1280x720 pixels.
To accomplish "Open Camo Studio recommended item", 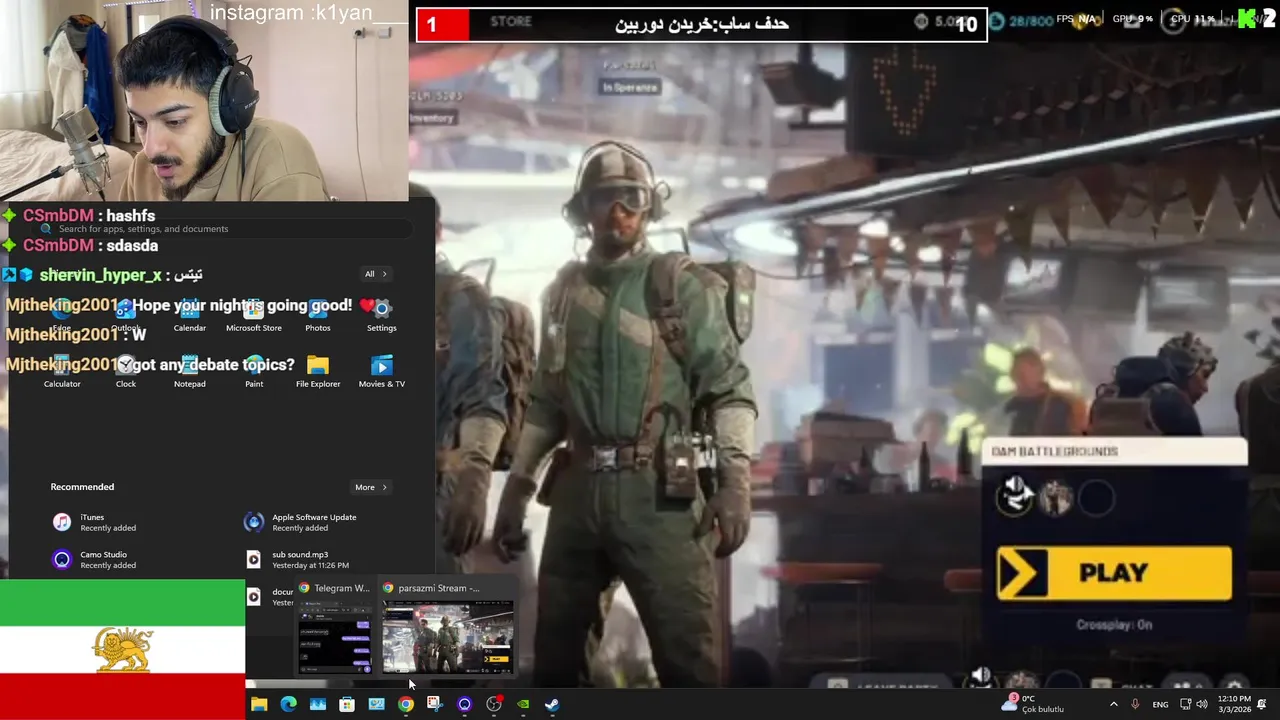I will (x=94, y=559).
